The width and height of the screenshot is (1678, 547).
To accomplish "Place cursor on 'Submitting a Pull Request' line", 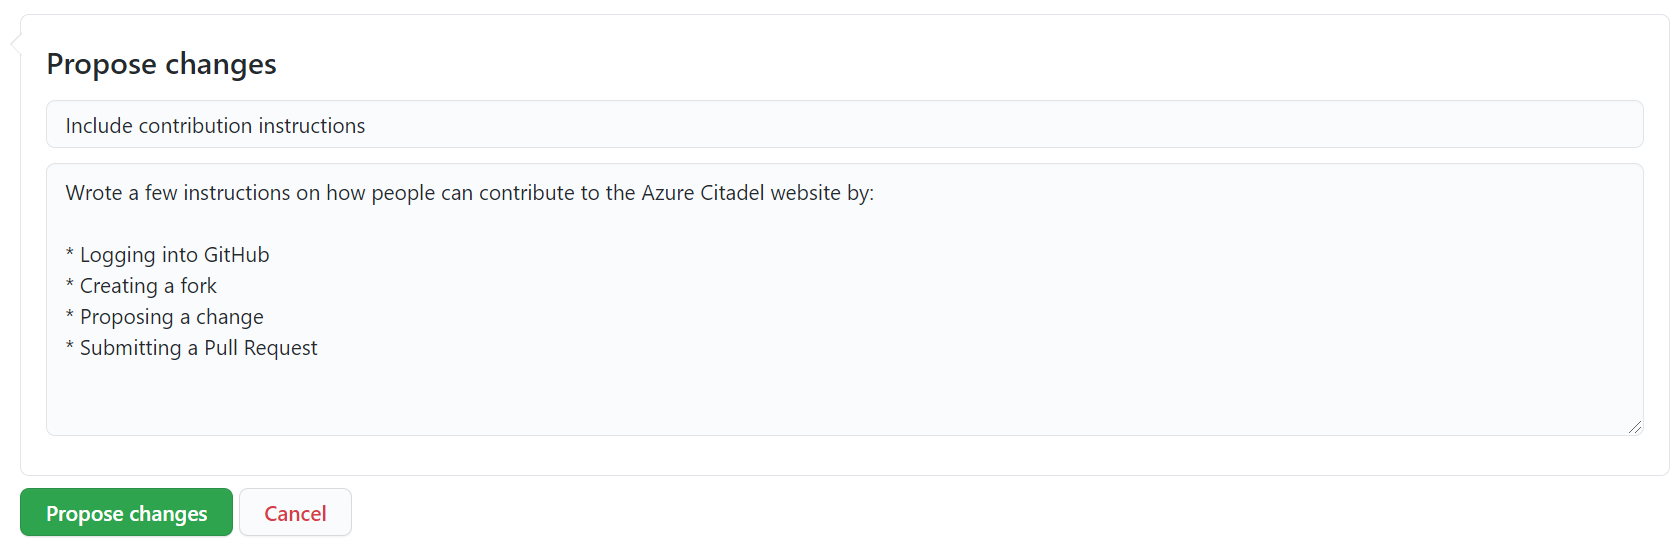I will point(198,348).
